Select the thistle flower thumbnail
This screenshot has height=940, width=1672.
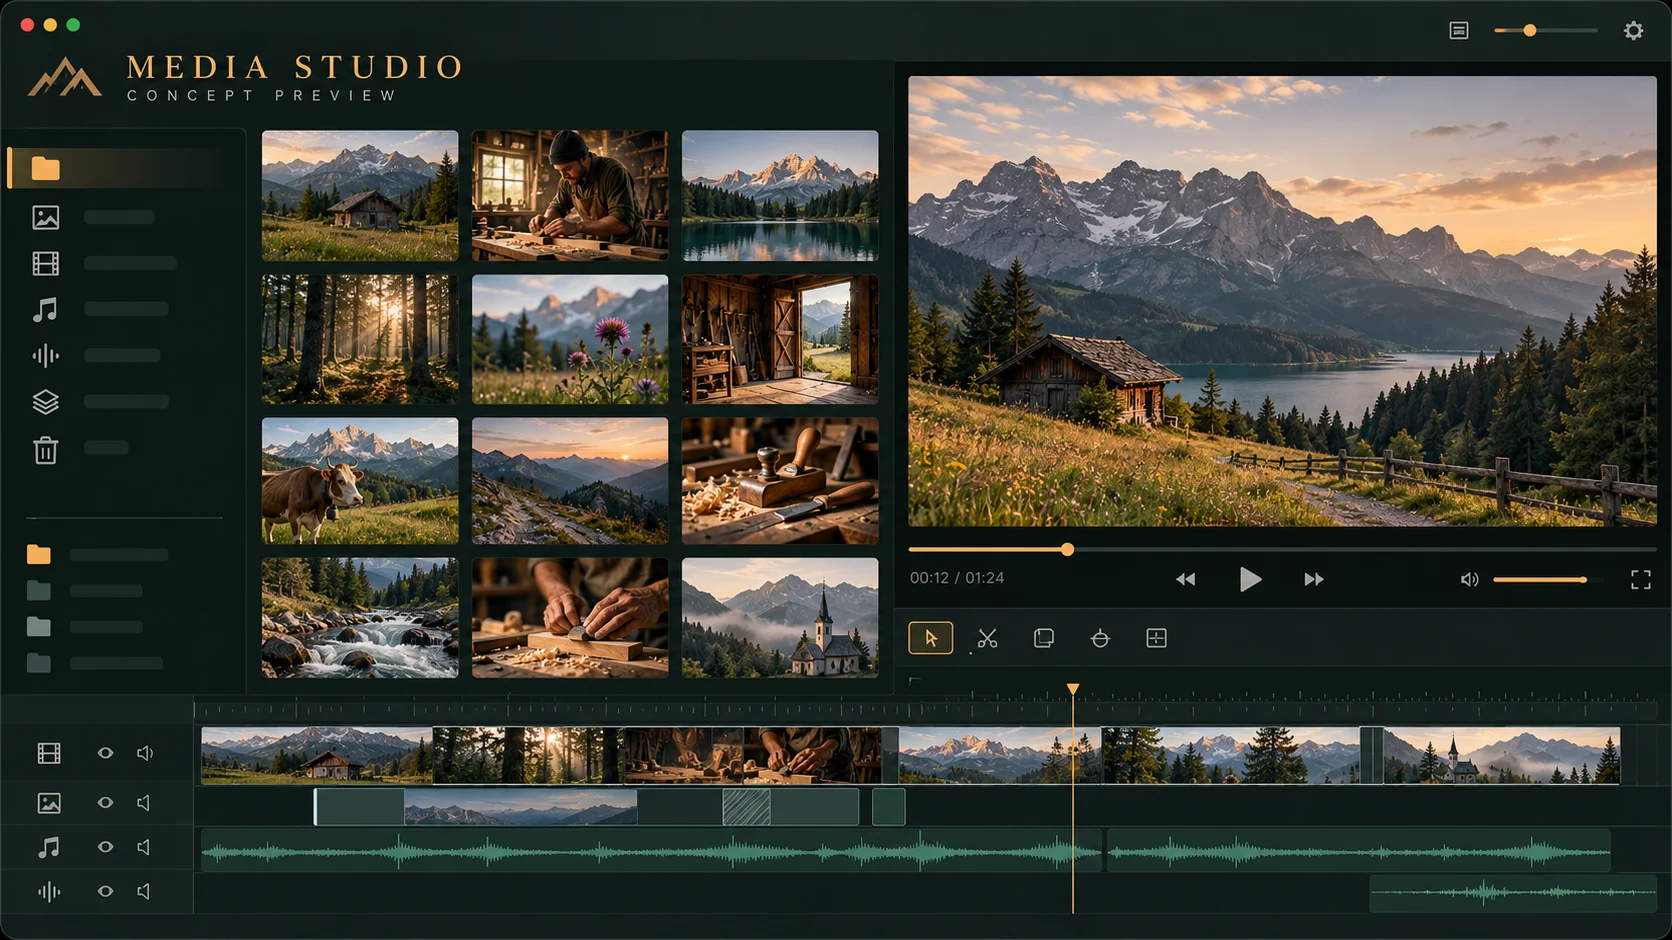tap(570, 340)
